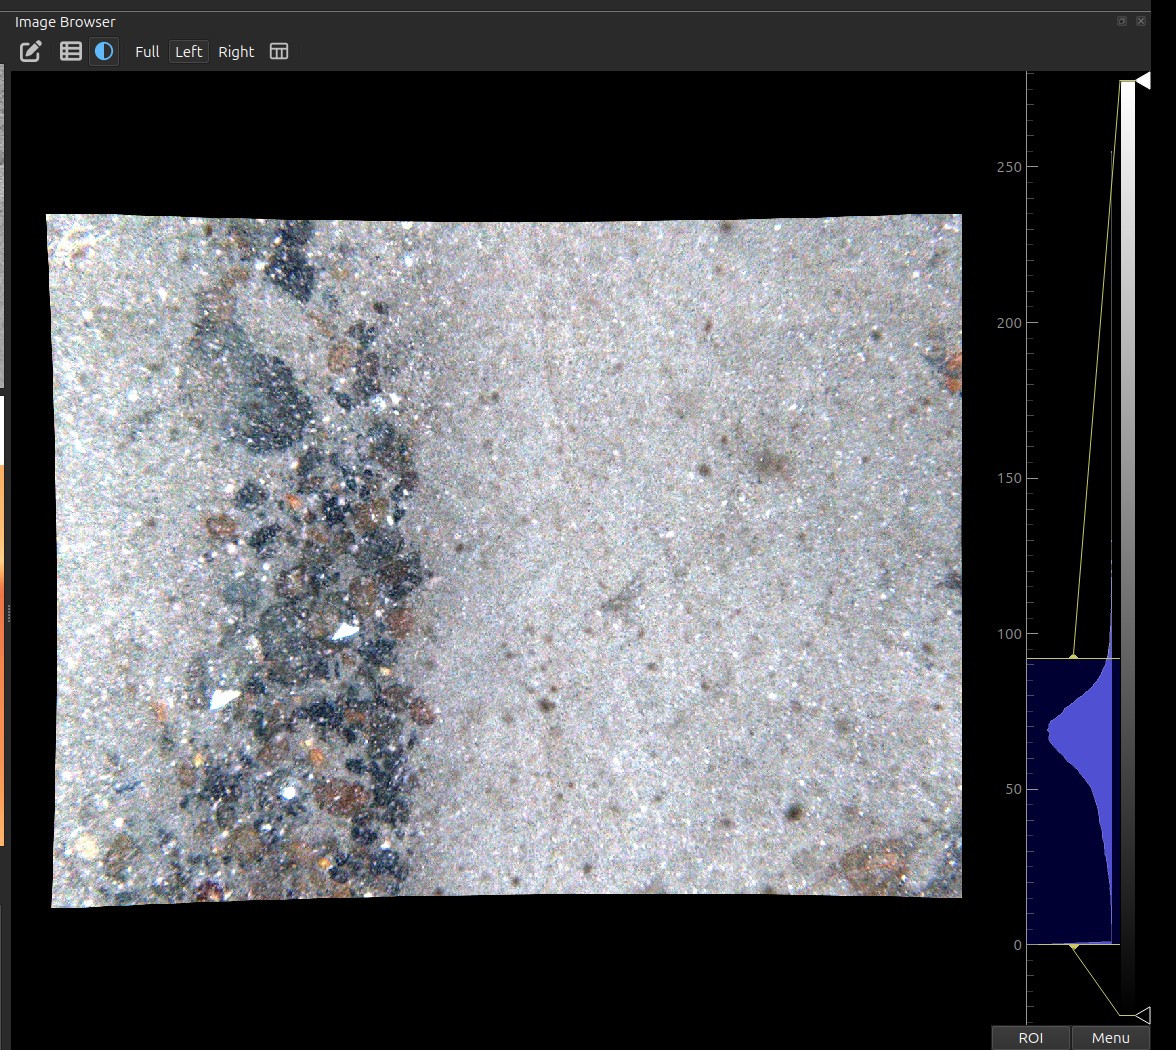The height and width of the screenshot is (1050, 1176).
Task: Grab the lower black gradient handle
Action: tap(1142, 1016)
